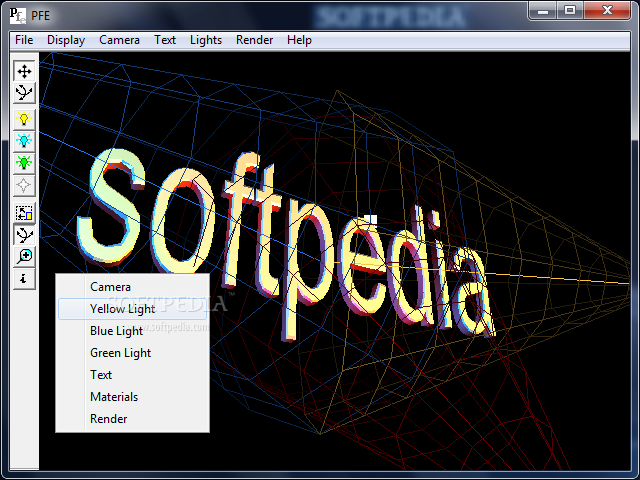Minimize the PFE window
Image resolution: width=640 pixels, height=480 pixels.
tap(543, 11)
